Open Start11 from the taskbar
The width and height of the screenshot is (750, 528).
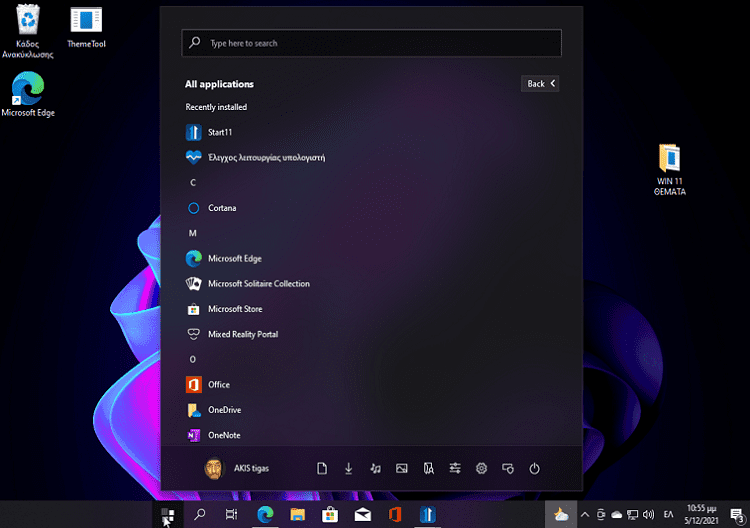pos(428,515)
